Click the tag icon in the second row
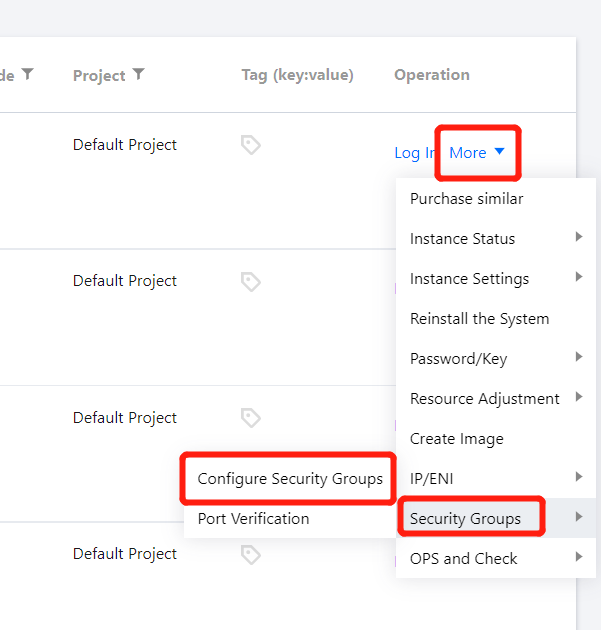Viewport: 601px width, 630px height. pos(251,282)
